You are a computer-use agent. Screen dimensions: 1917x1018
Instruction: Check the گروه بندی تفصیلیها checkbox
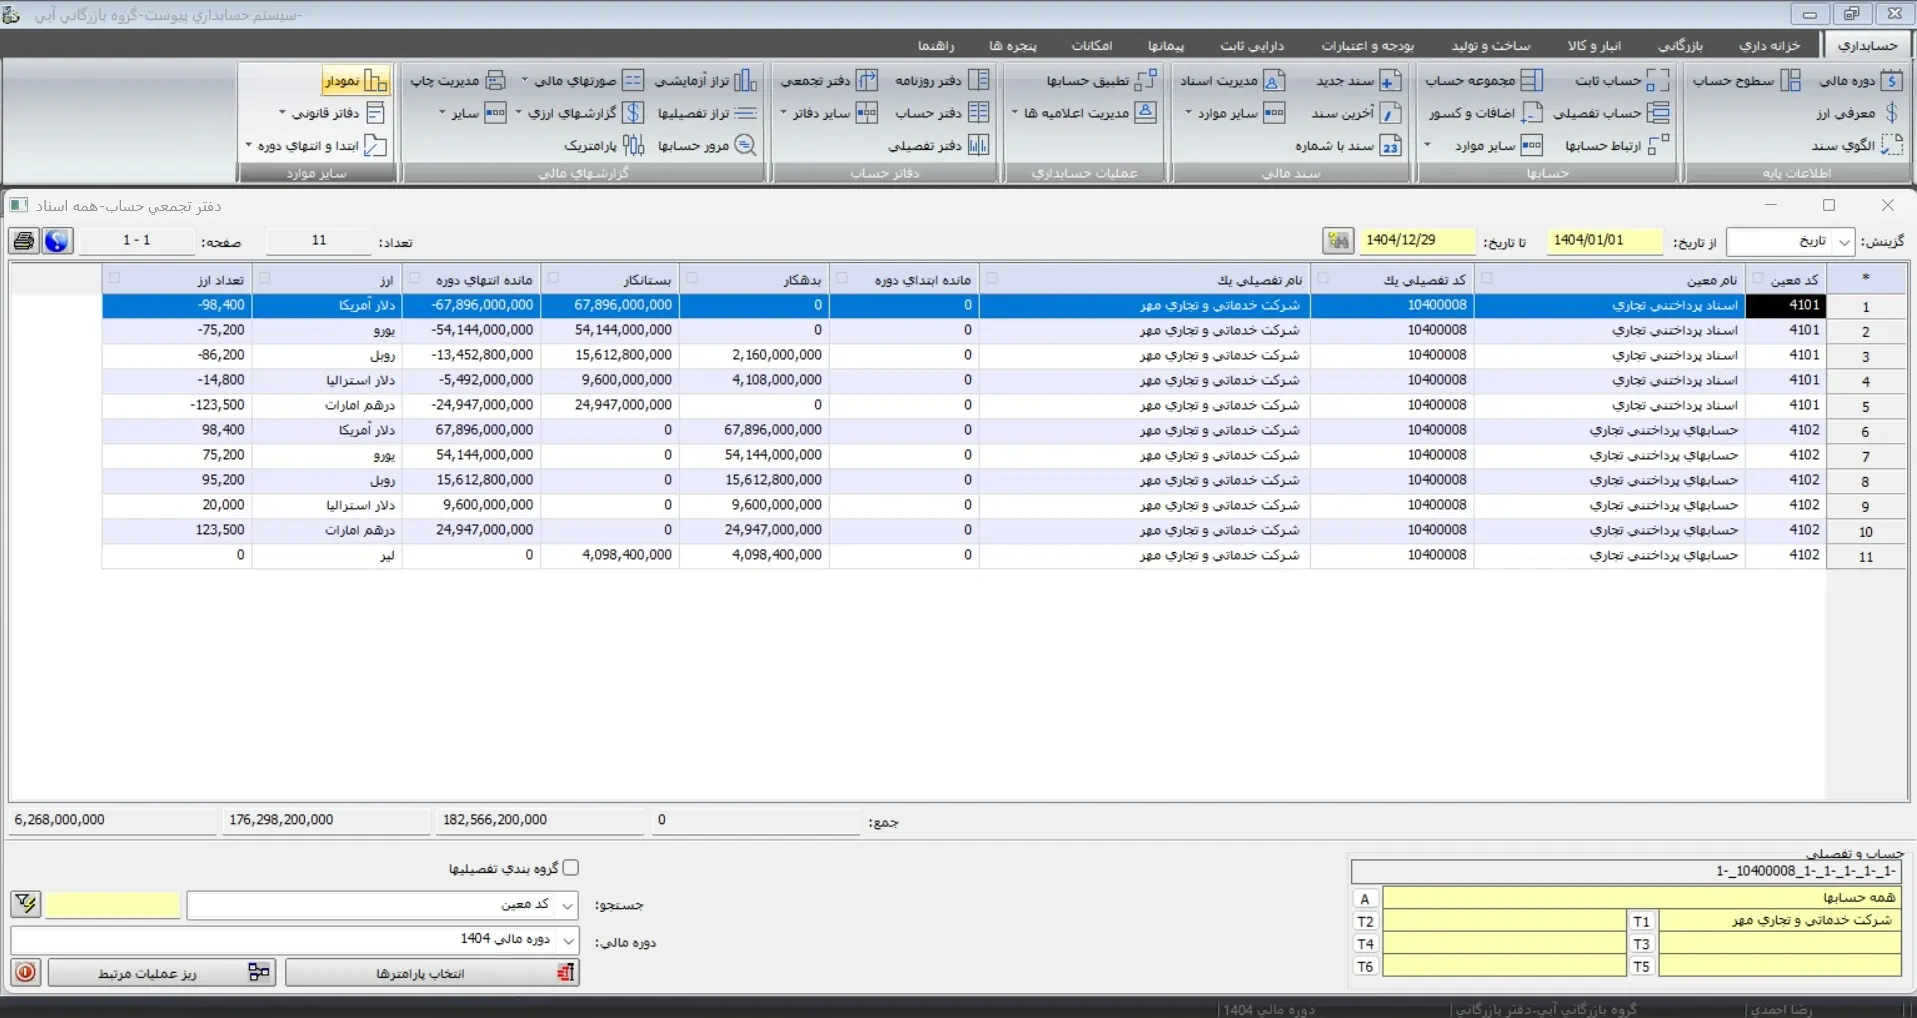[x=571, y=868]
